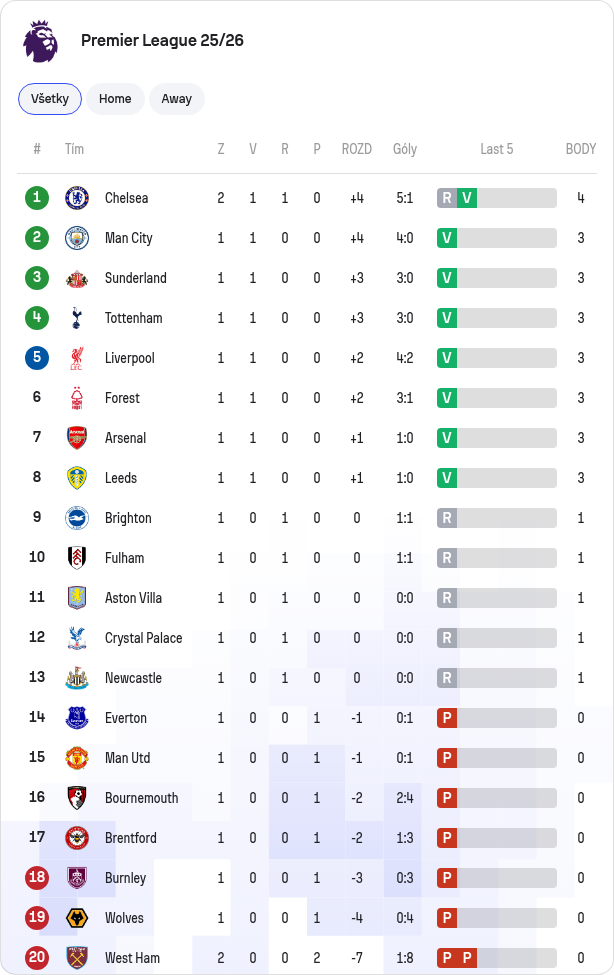Open the Liverpool crest icon
This screenshot has width=614, height=975.
click(77, 358)
